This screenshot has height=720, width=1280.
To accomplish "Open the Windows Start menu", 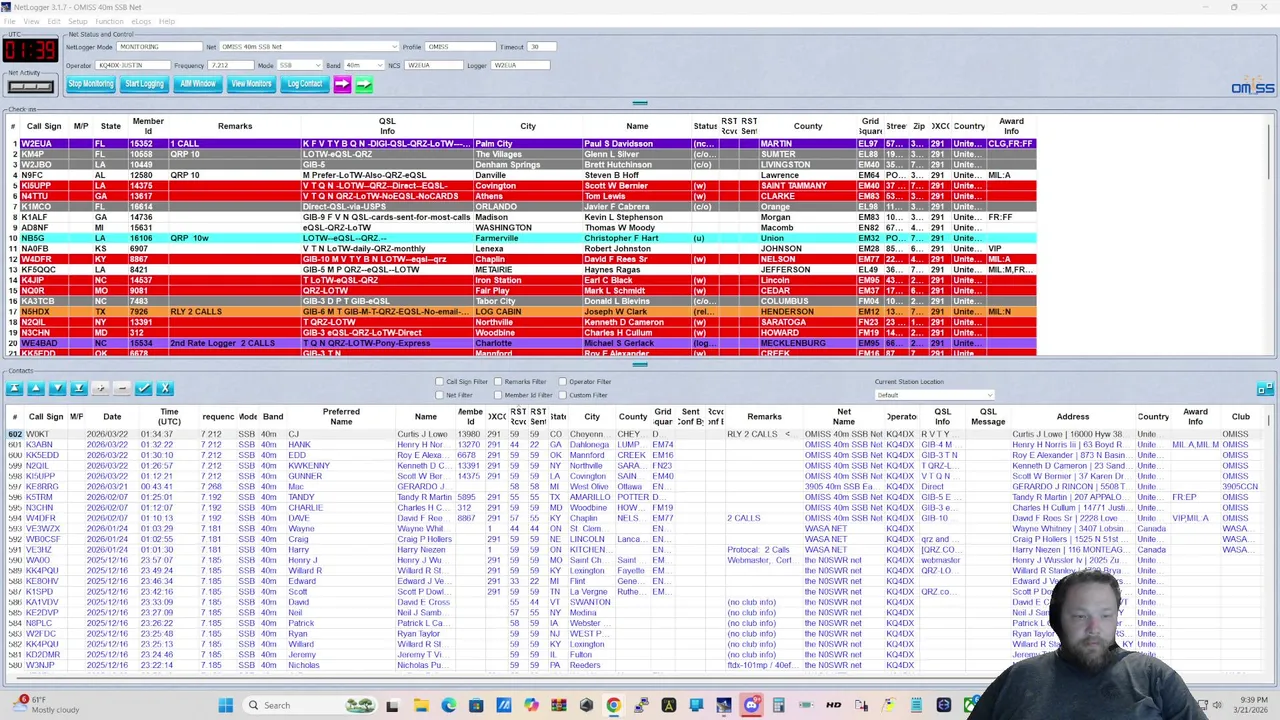I will pyautogui.click(x=226, y=705).
